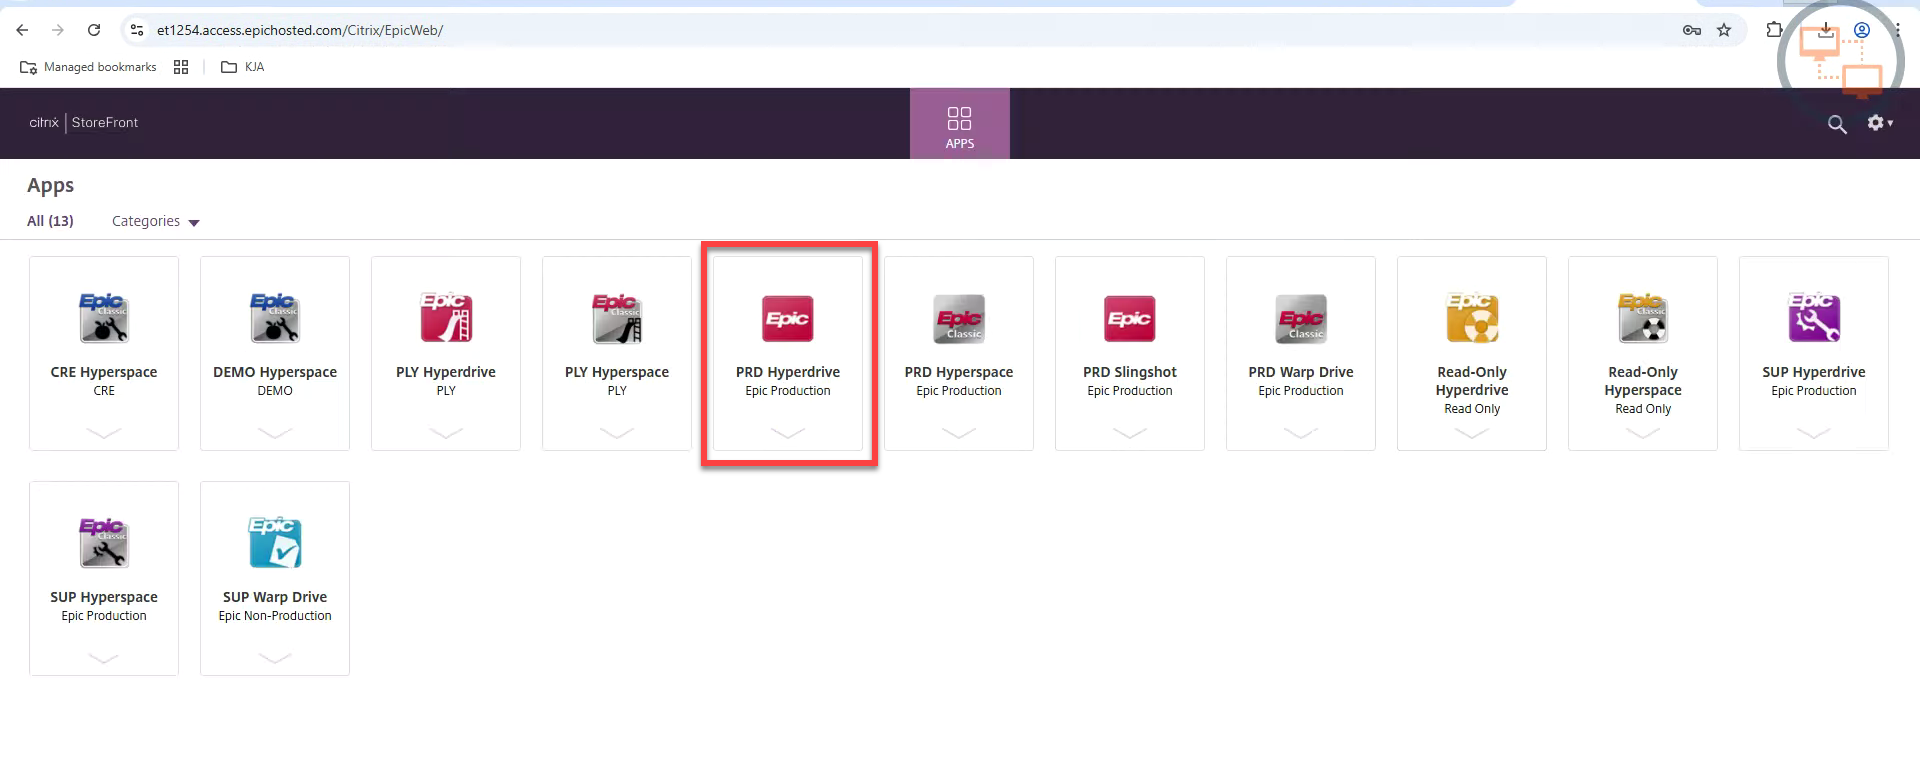Viewport: 1920px width, 764px height.
Task: Launch the SUP Warp Drive app icon
Action: pos(275,542)
